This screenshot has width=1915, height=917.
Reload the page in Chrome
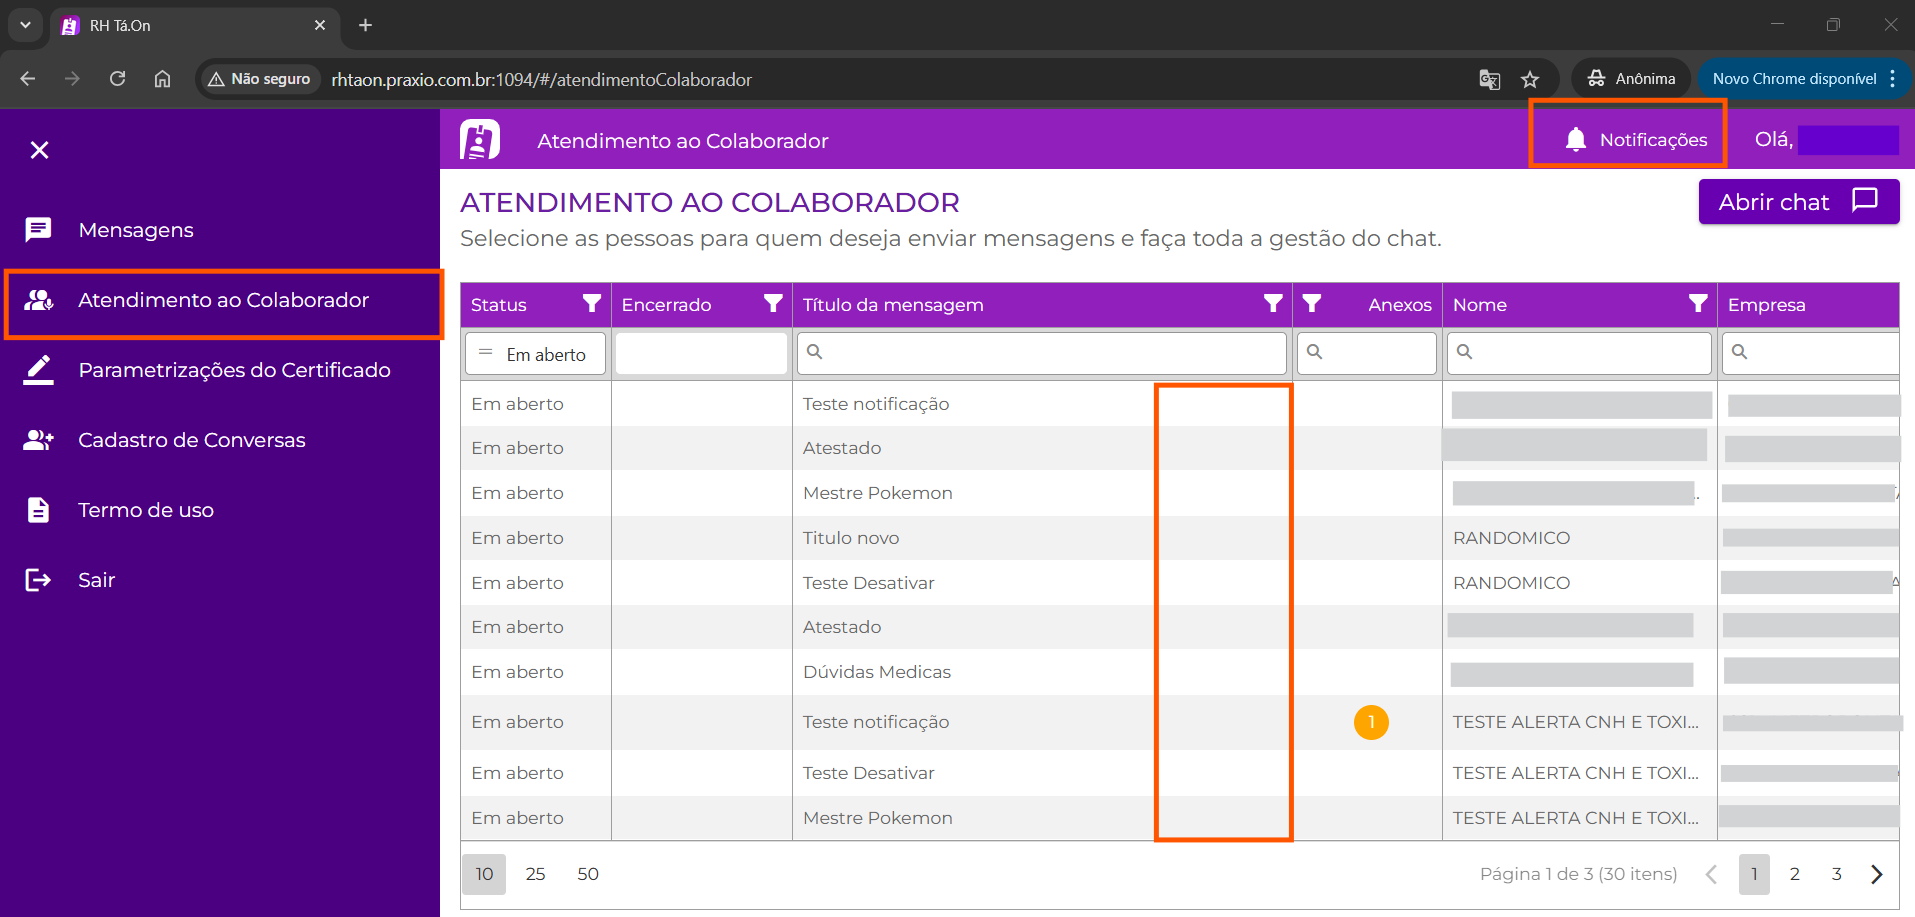pyautogui.click(x=117, y=79)
